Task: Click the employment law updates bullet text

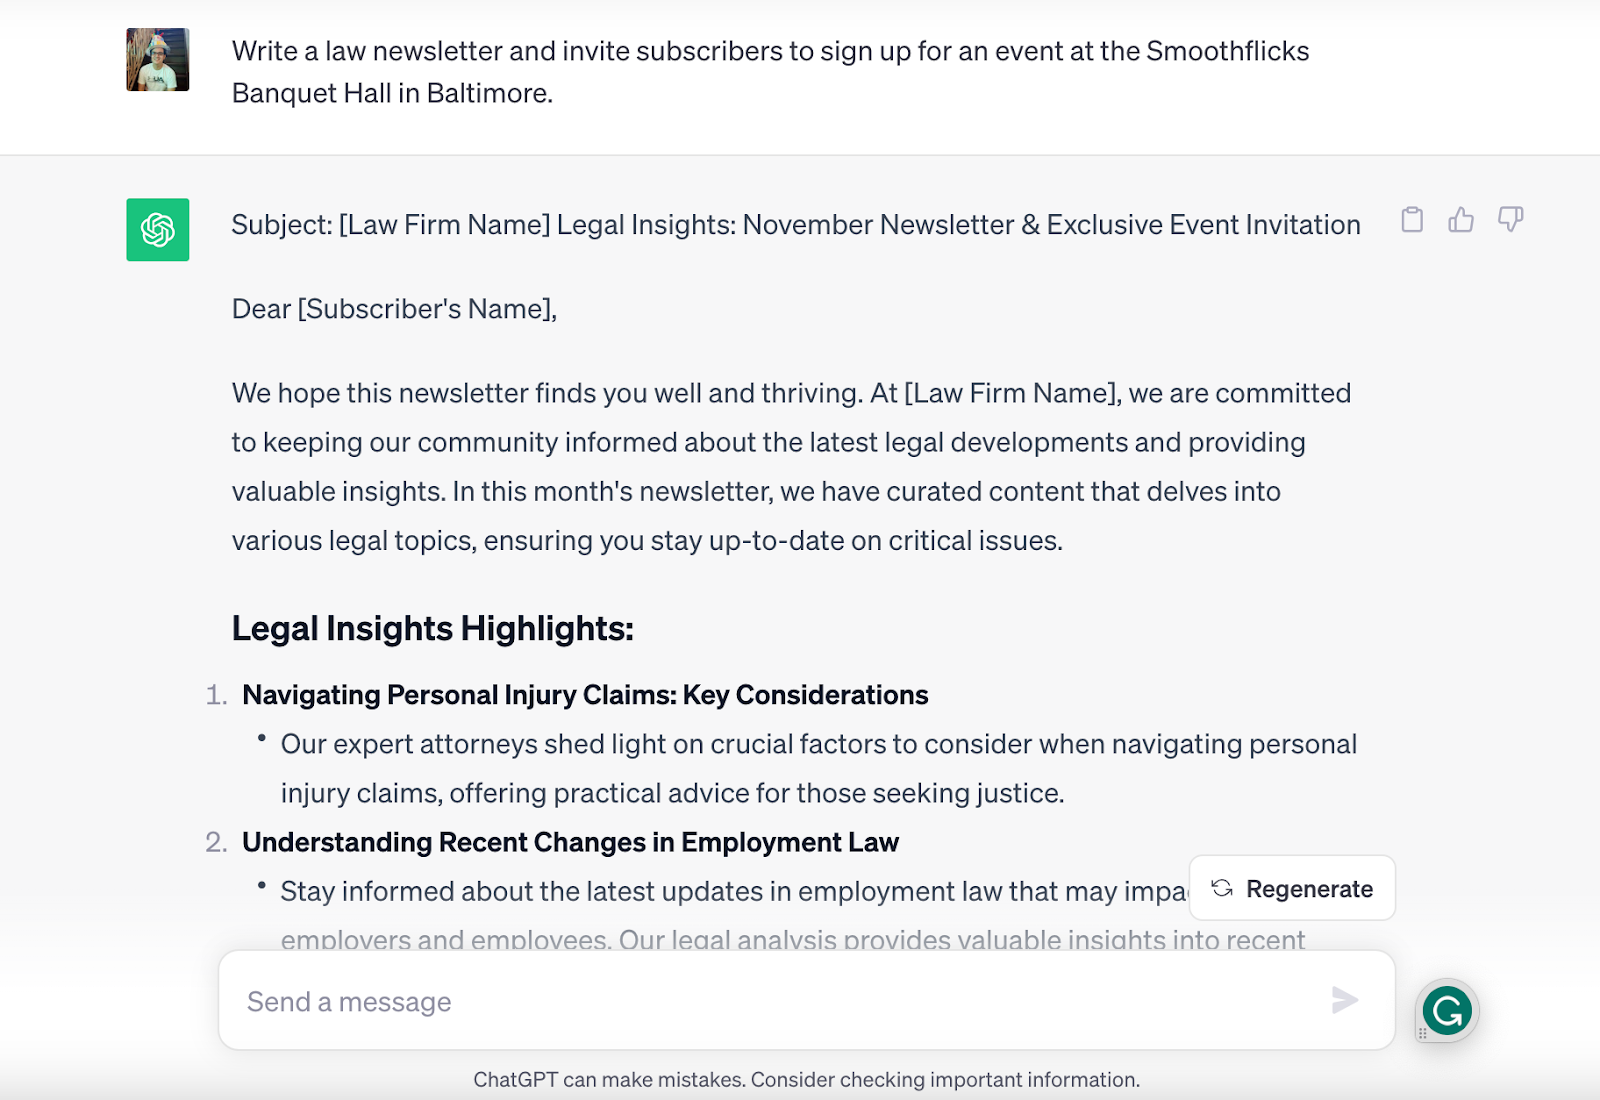Action: pyautogui.click(x=733, y=892)
